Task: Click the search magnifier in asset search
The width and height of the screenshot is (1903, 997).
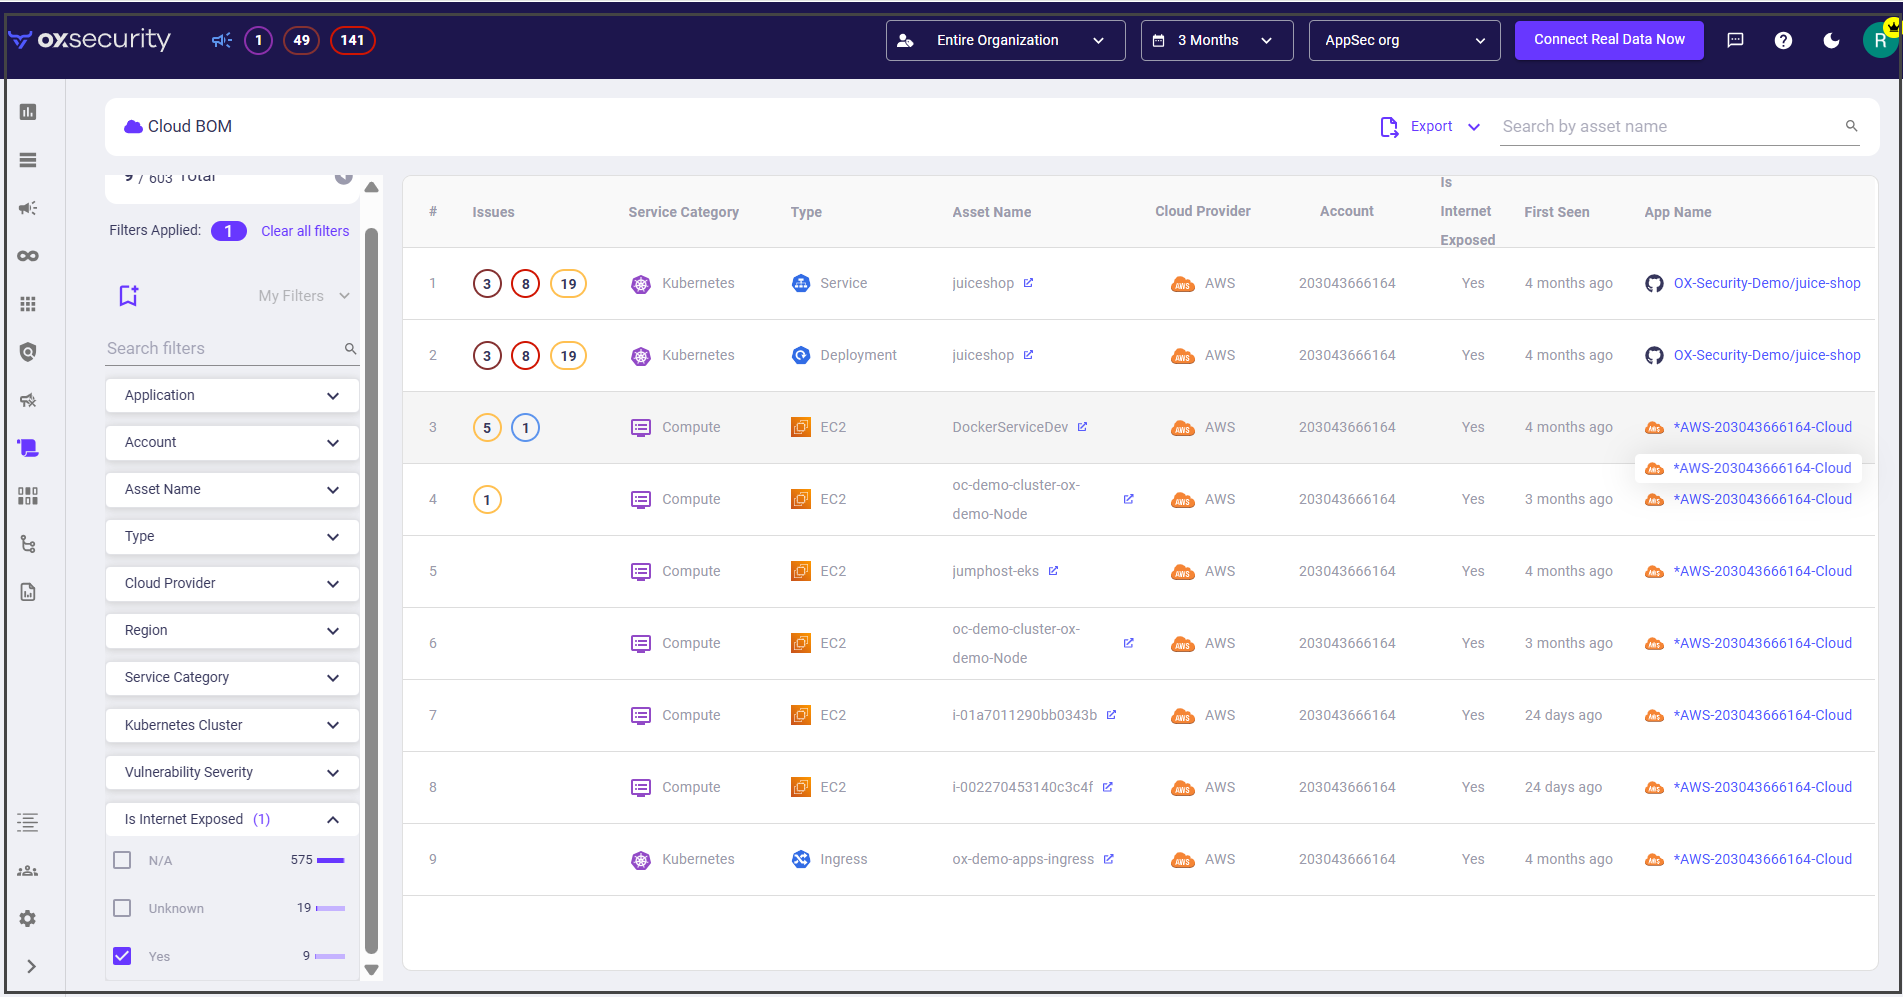Action: point(1851,126)
